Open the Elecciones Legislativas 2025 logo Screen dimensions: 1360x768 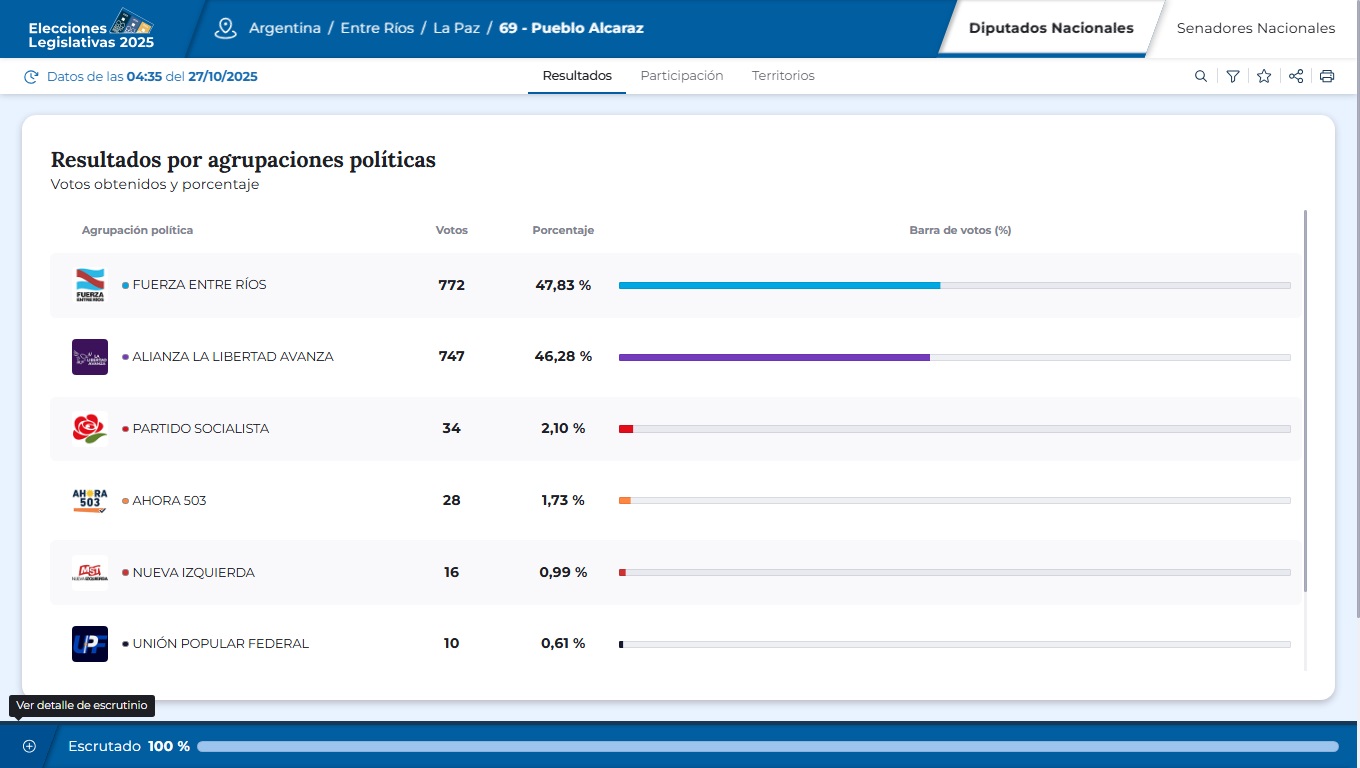(92, 29)
